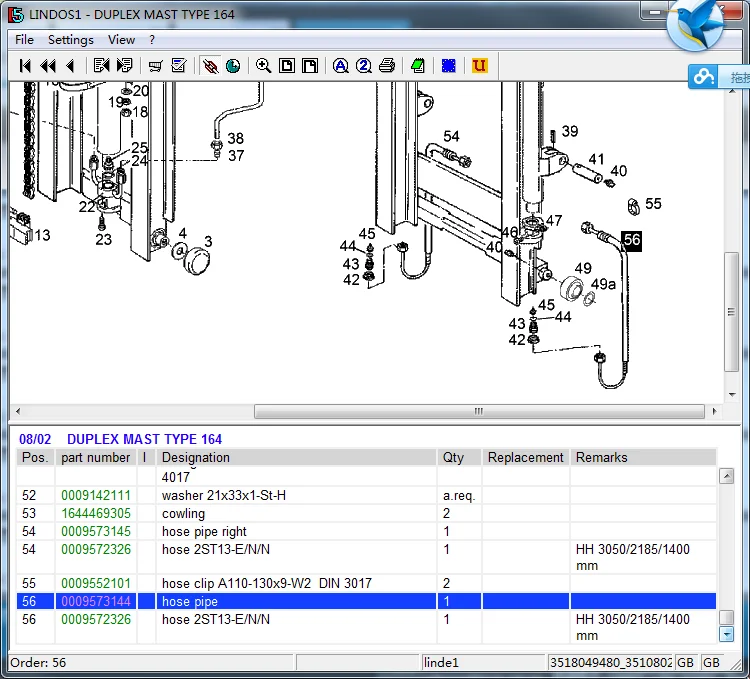This screenshot has width=750, height=679.
Task: Select callout 38 in the diagram
Action: point(235,138)
